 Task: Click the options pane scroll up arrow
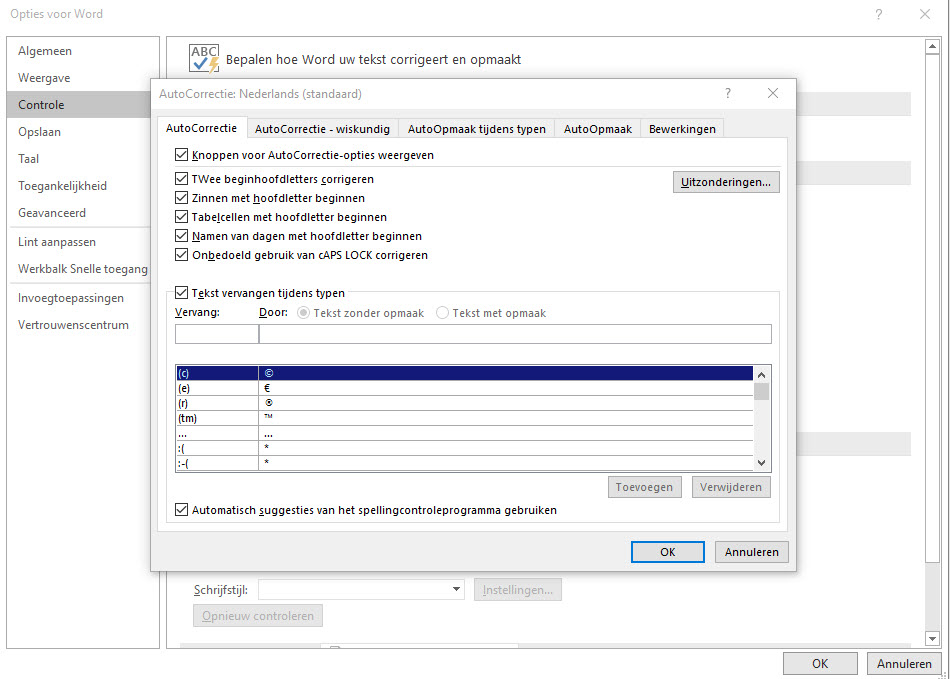[x=932, y=47]
